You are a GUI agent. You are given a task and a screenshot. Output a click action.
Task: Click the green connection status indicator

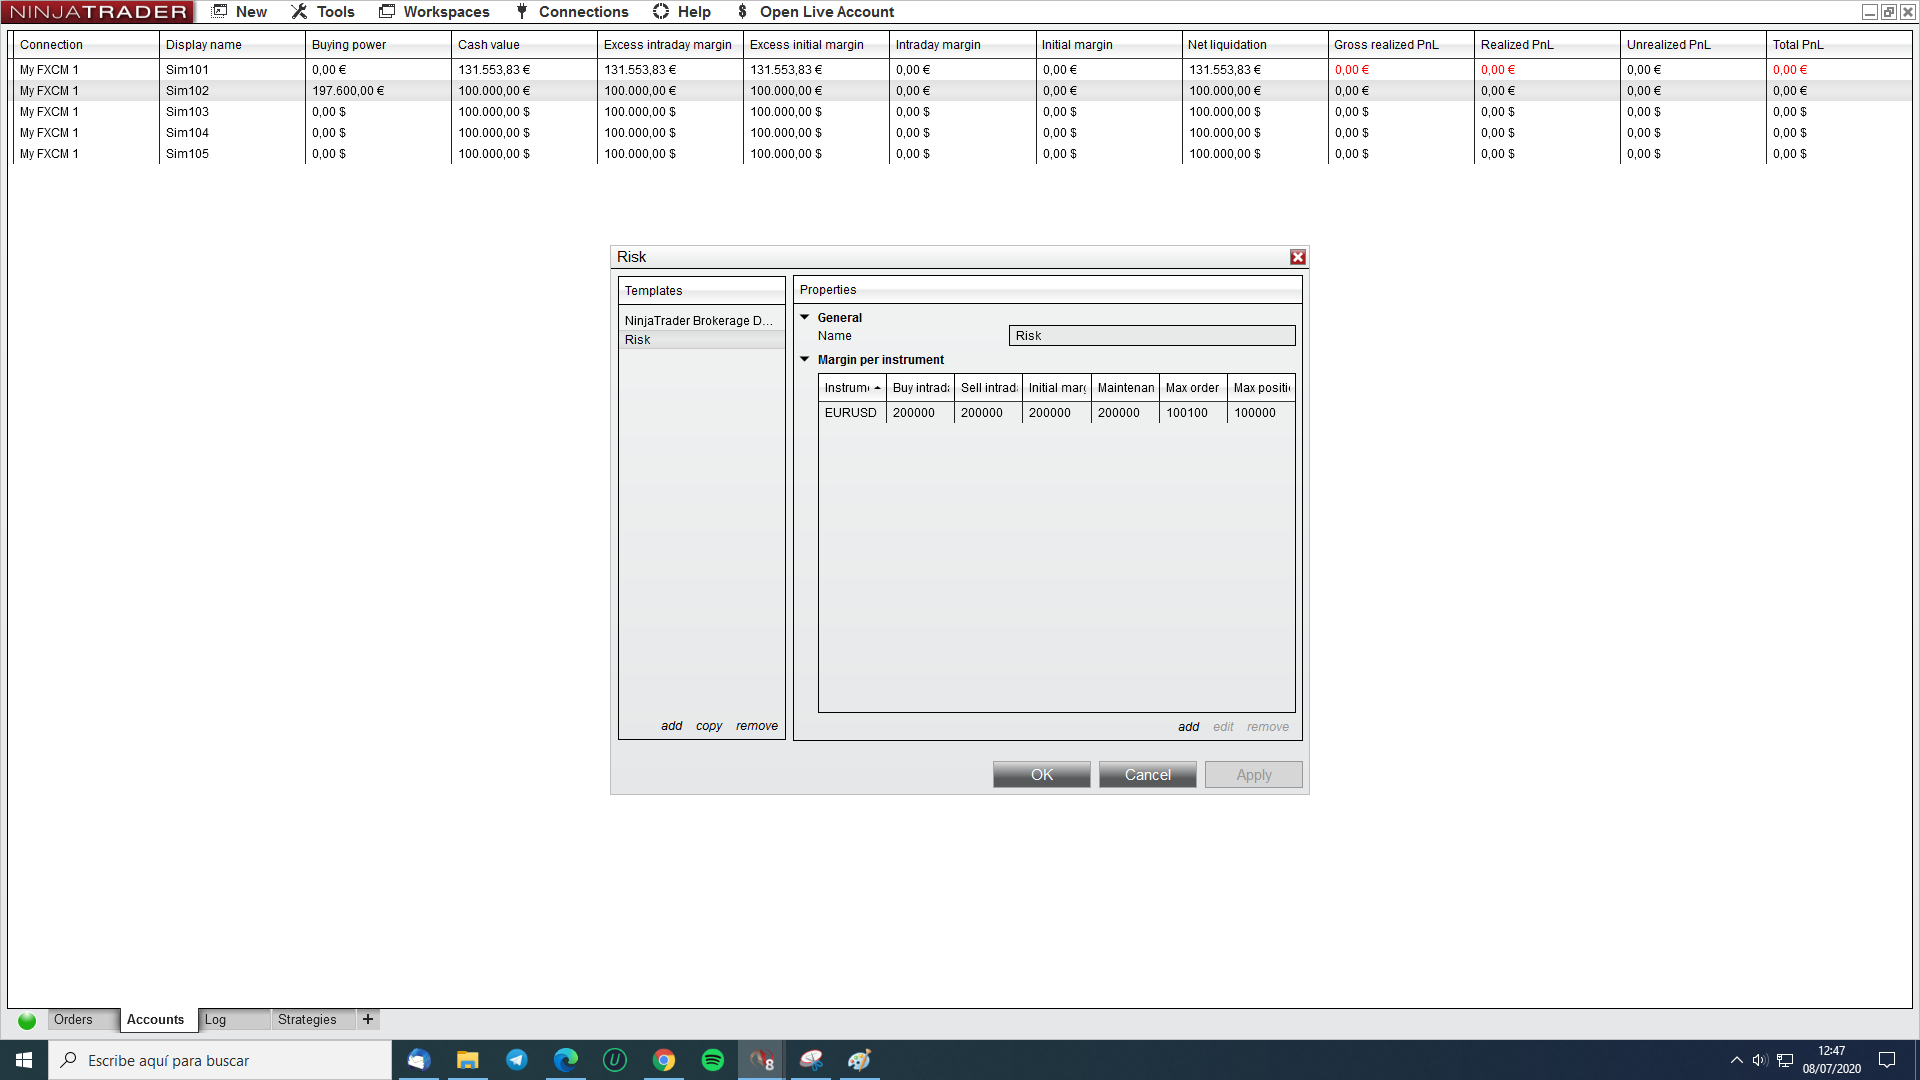point(27,1020)
